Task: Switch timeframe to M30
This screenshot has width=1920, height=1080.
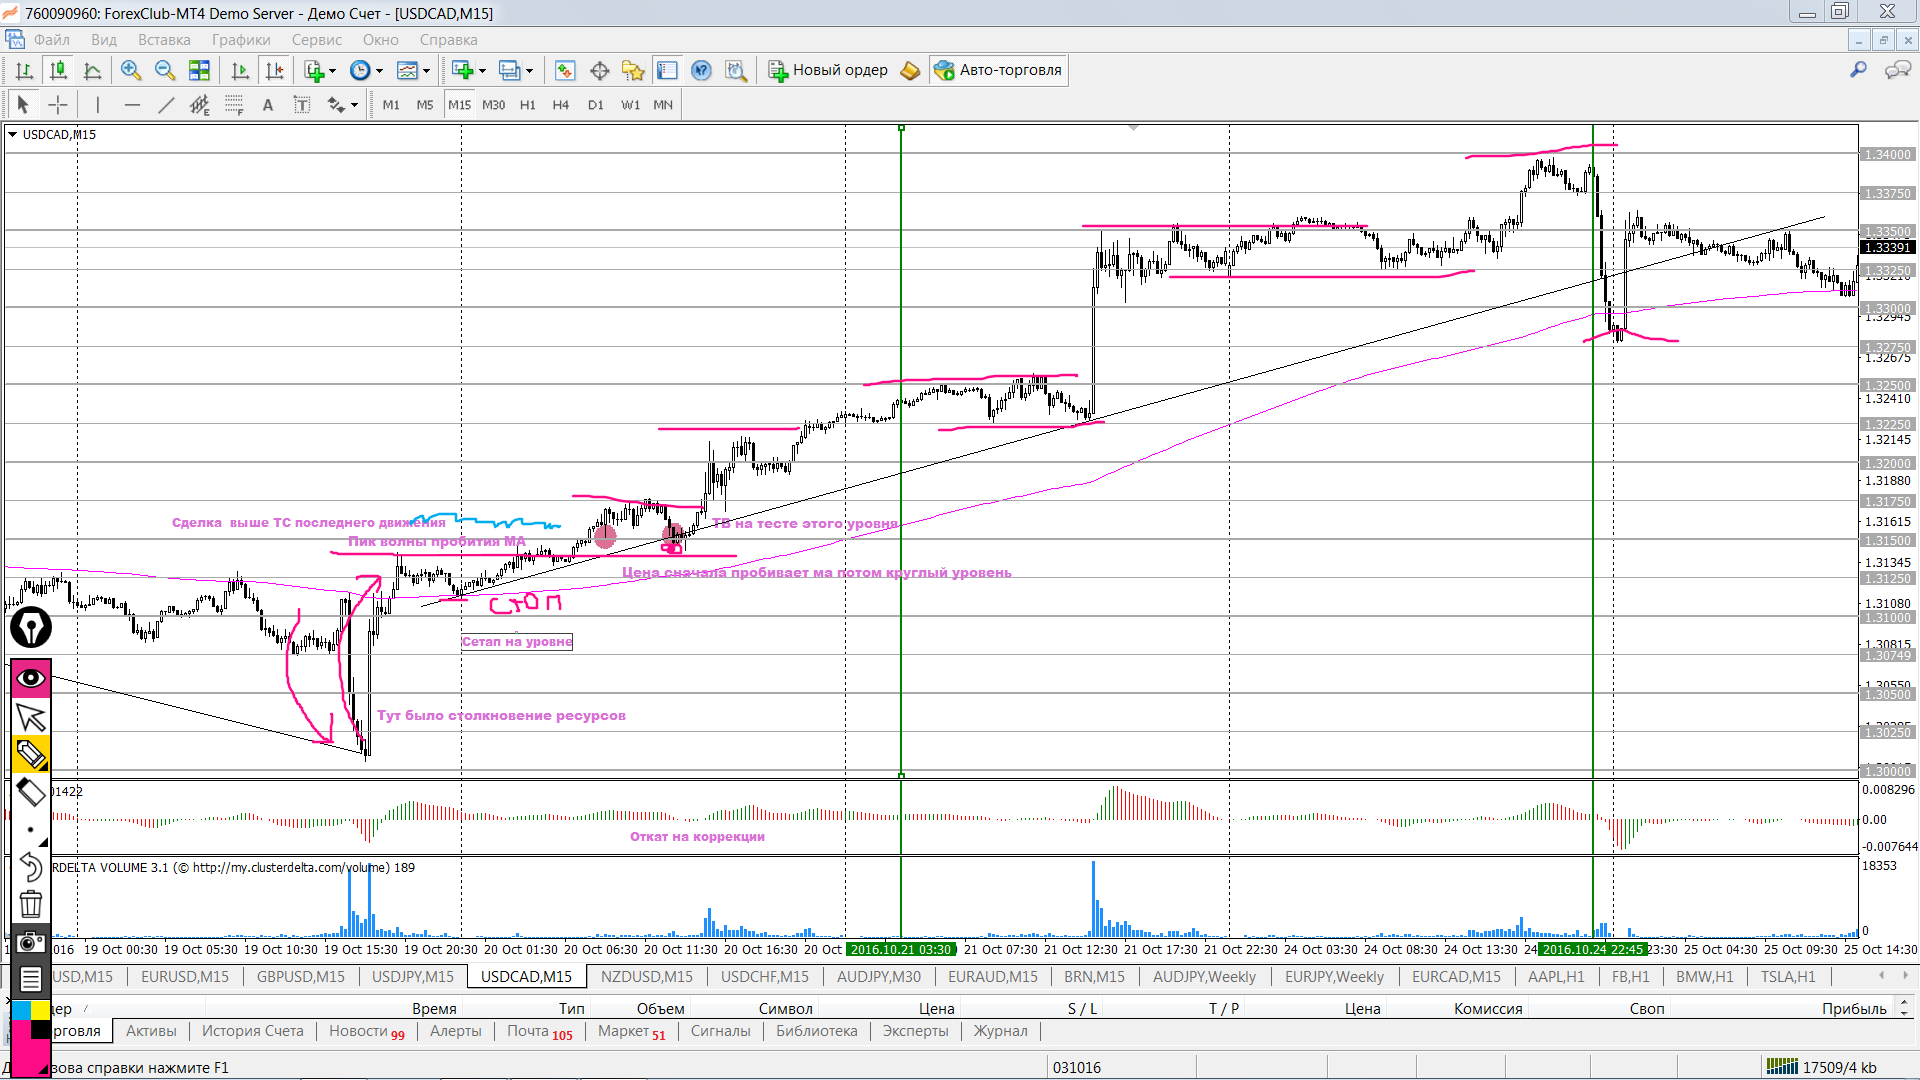Action: click(x=493, y=104)
